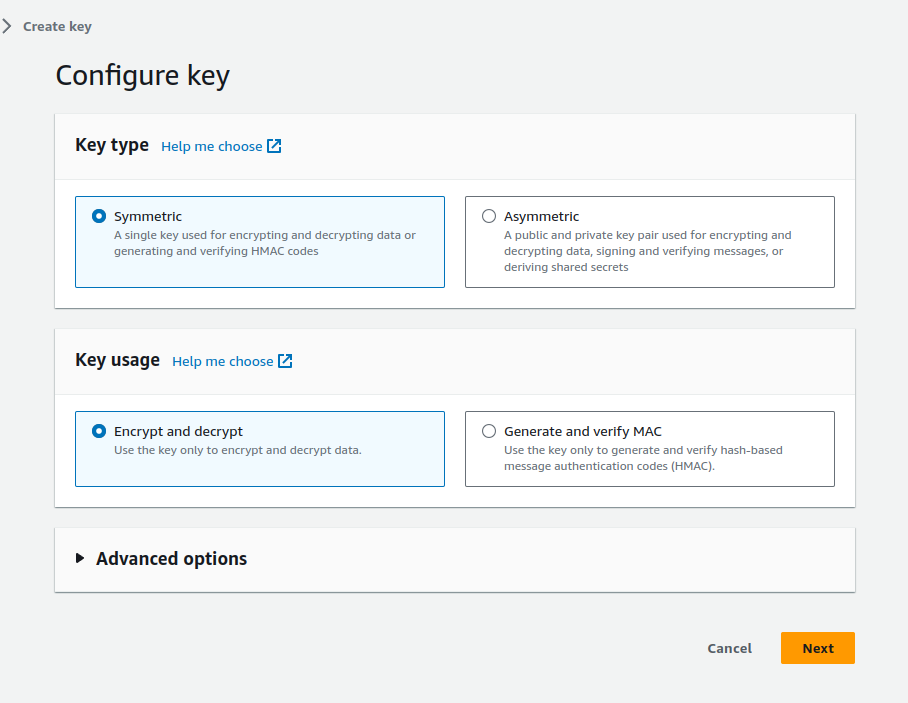This screenshot has height=703, width=908.
Task: Select the Asymmetric key type radio button
Action: pyautogui.click(x=489, y=216)
